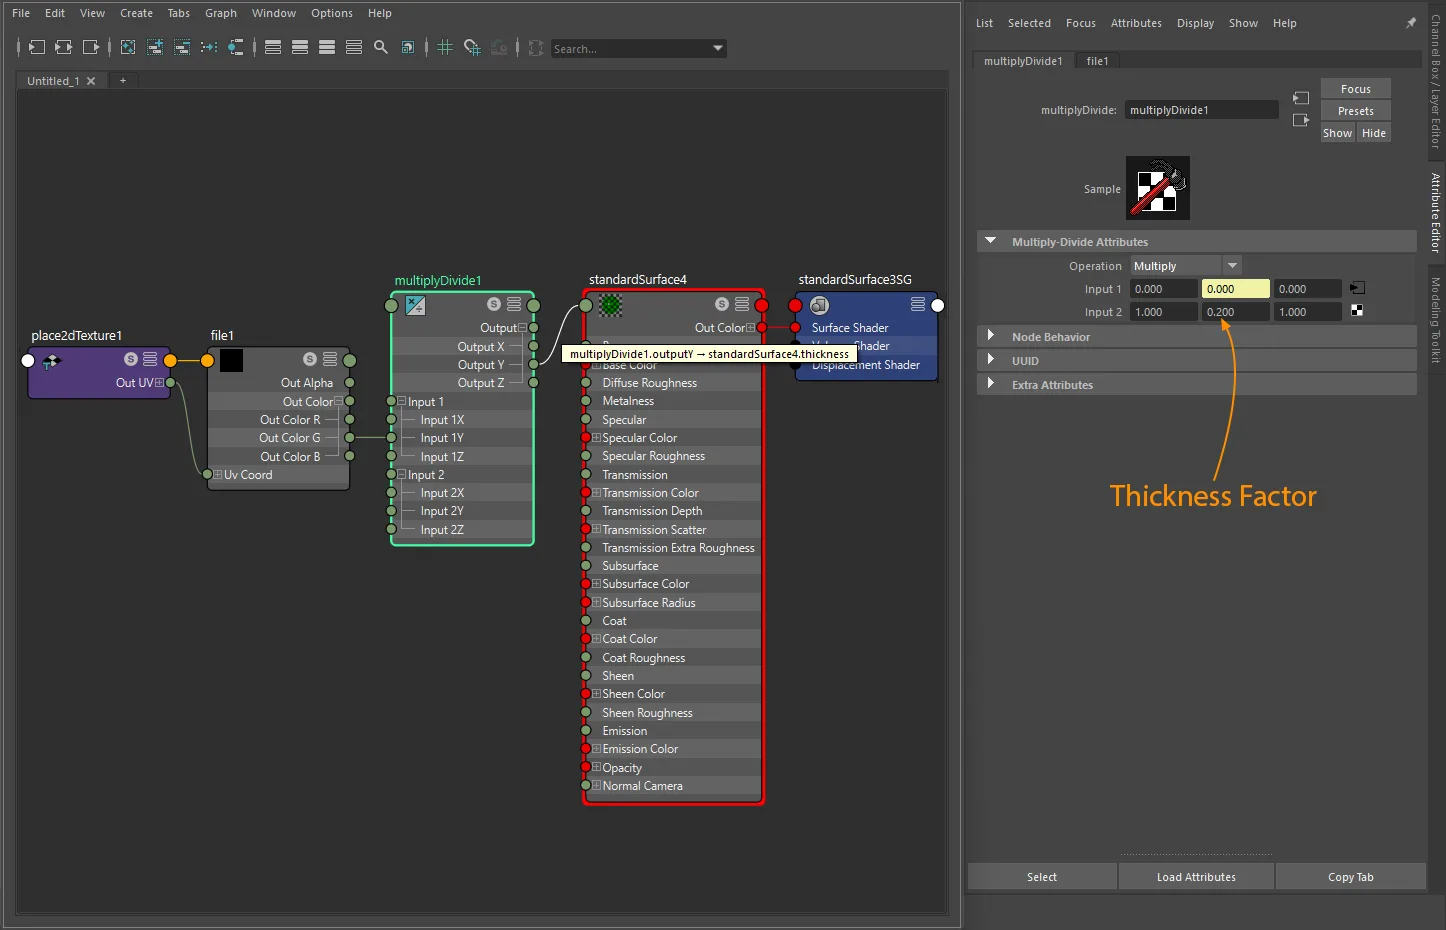This screenshot has width=1446, height=930.
Task: Click the Metalness input port on standardSurface4
Action: click(x=586, y=401)
